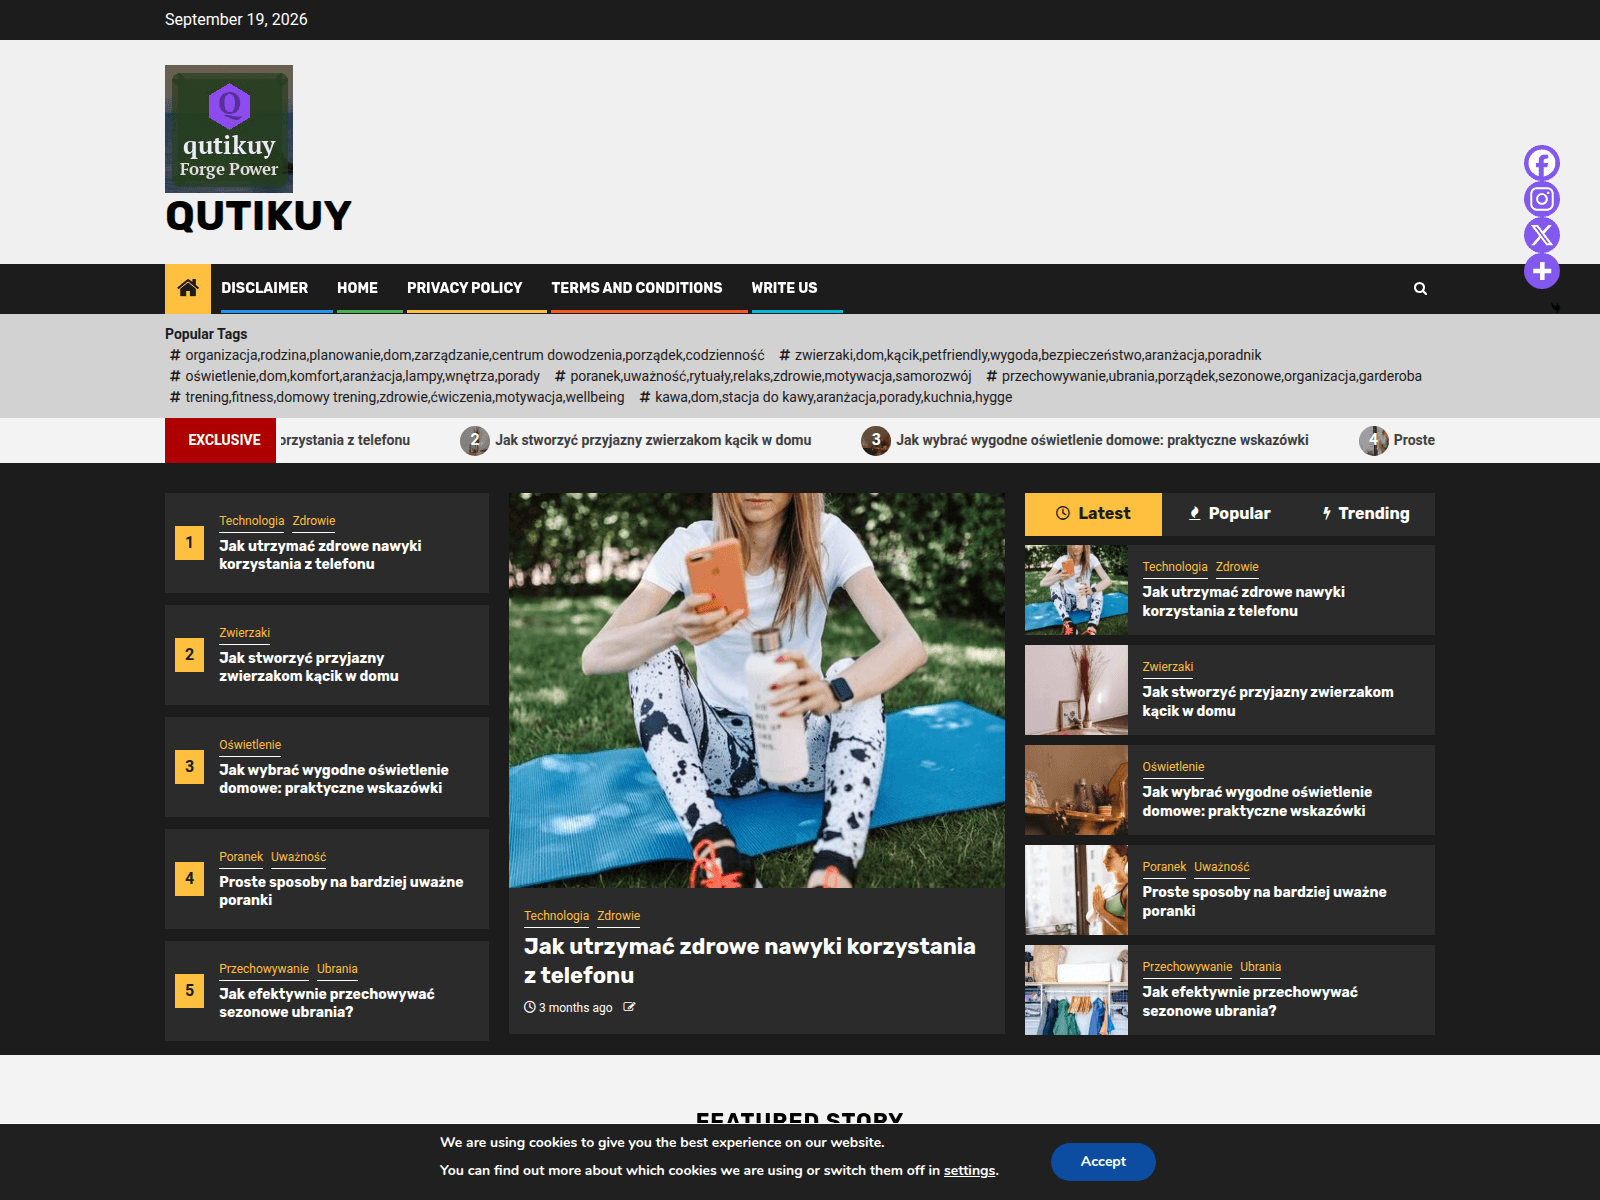Screen dimensions: 1600x1200
Task: Open Poranek category in Latest tab list
Action: 1164,867
